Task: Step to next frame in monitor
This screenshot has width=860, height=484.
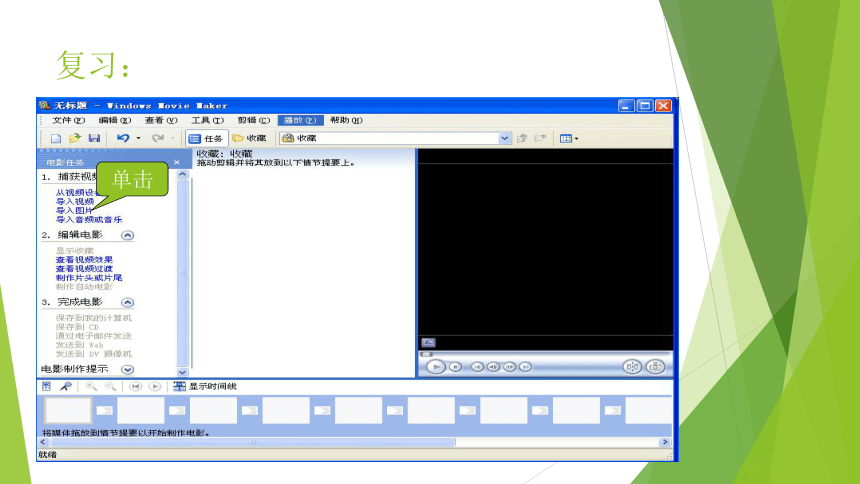Action: click(510, 367)
